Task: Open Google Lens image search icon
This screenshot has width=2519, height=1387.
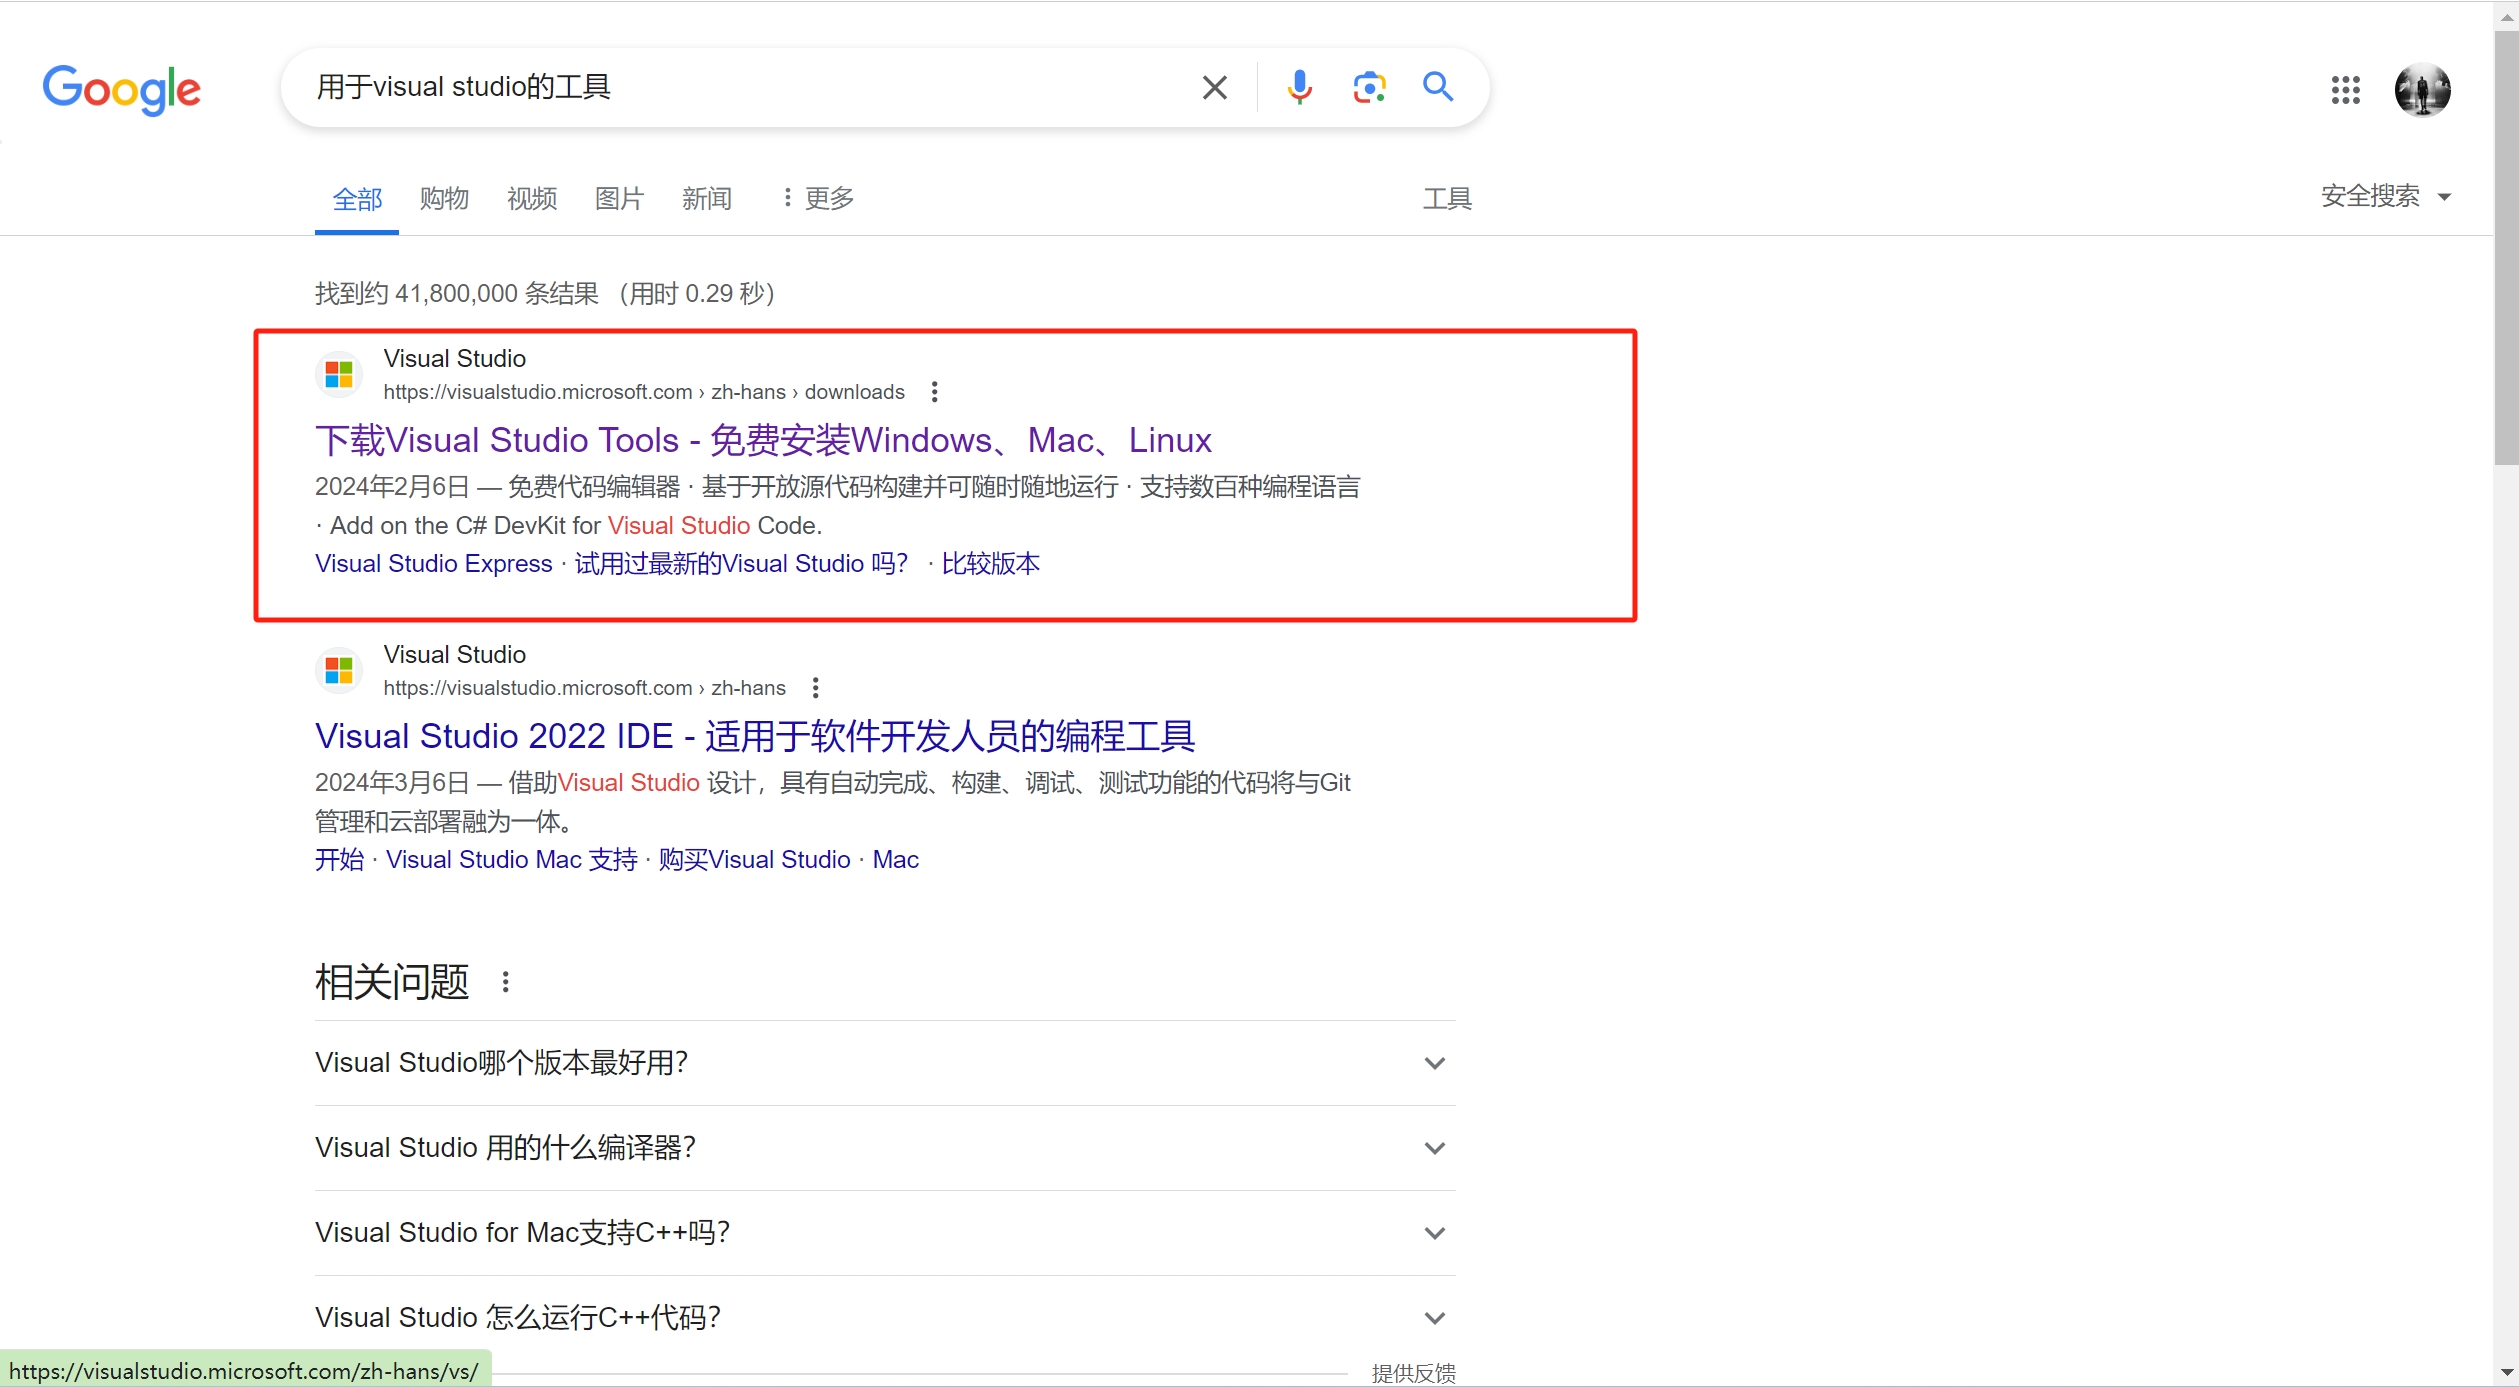Action: (x=1369, y=88)
